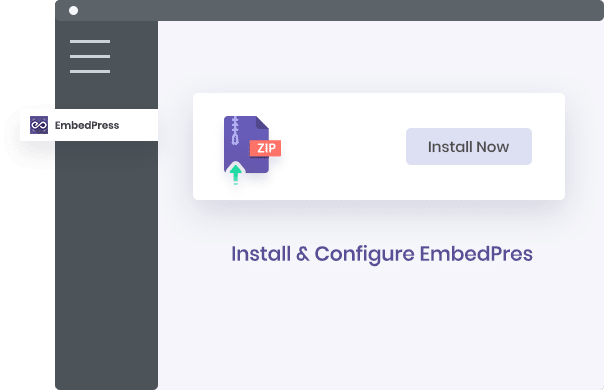The height and width of the screenshot is (390, 604).
Task: Click the EmbedPress infinity logo icon
Action: (39, 125)
